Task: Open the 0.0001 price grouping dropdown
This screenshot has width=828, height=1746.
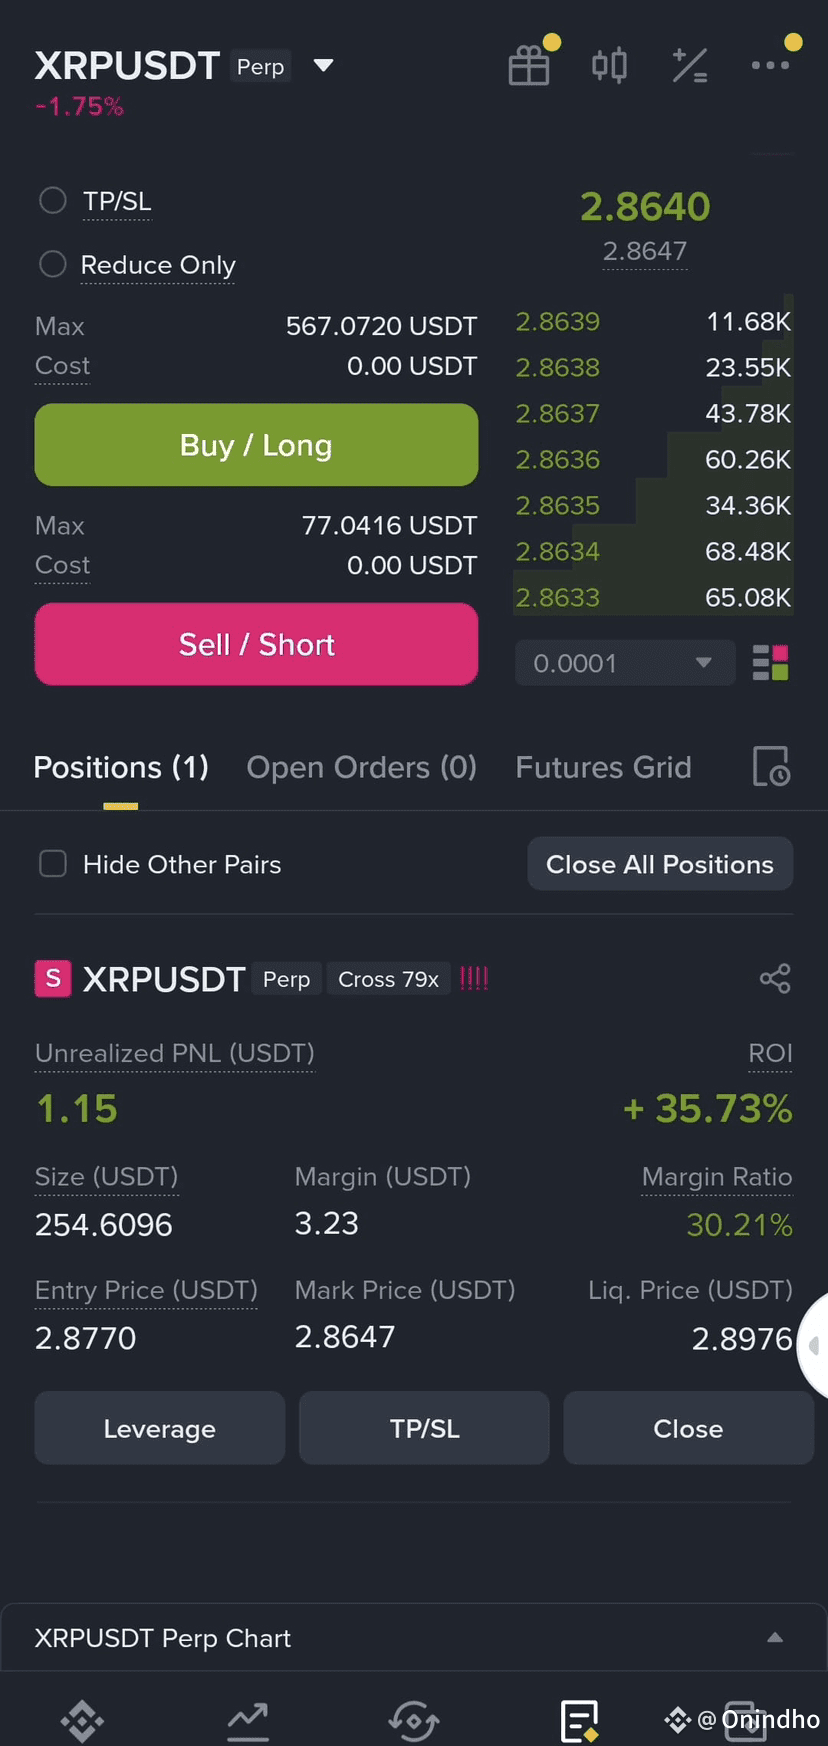Action: point(625,663)
